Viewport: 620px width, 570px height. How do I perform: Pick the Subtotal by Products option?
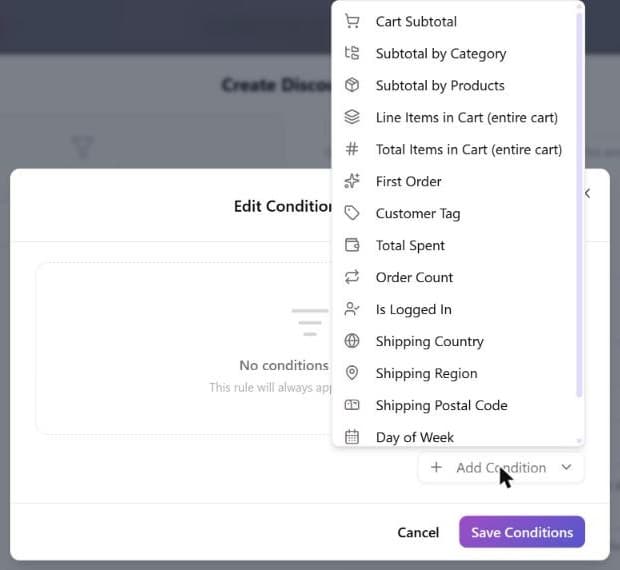point(455,85)
